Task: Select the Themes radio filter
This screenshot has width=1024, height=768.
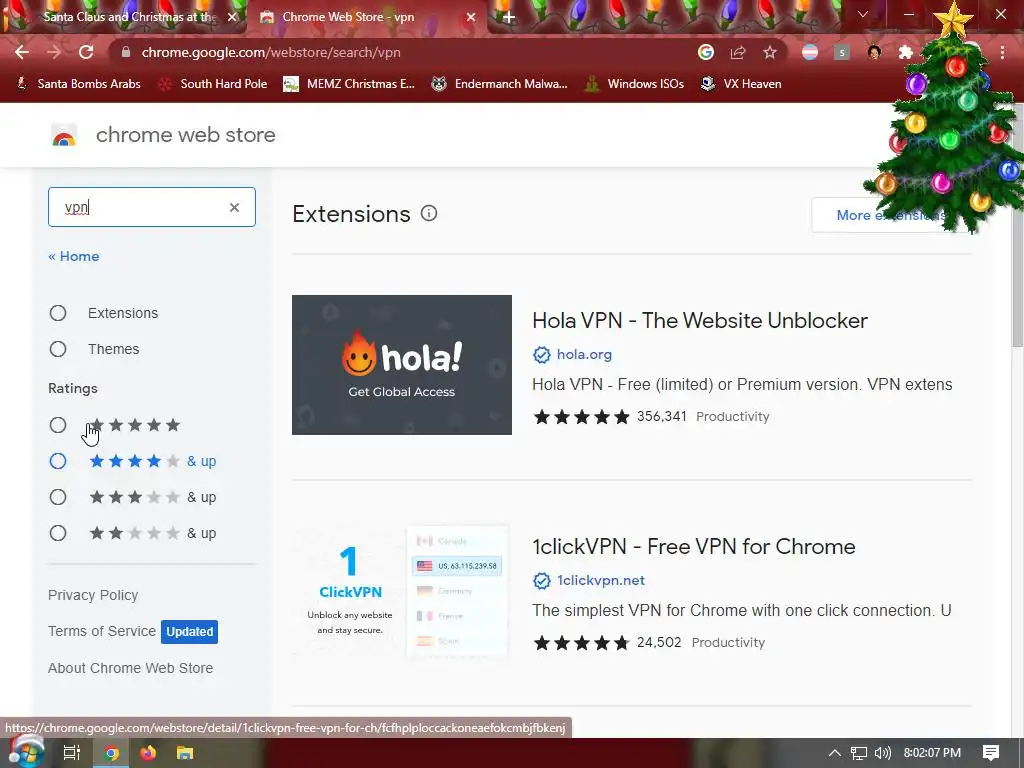Action: pyautogui.click(x=58, y=349)
